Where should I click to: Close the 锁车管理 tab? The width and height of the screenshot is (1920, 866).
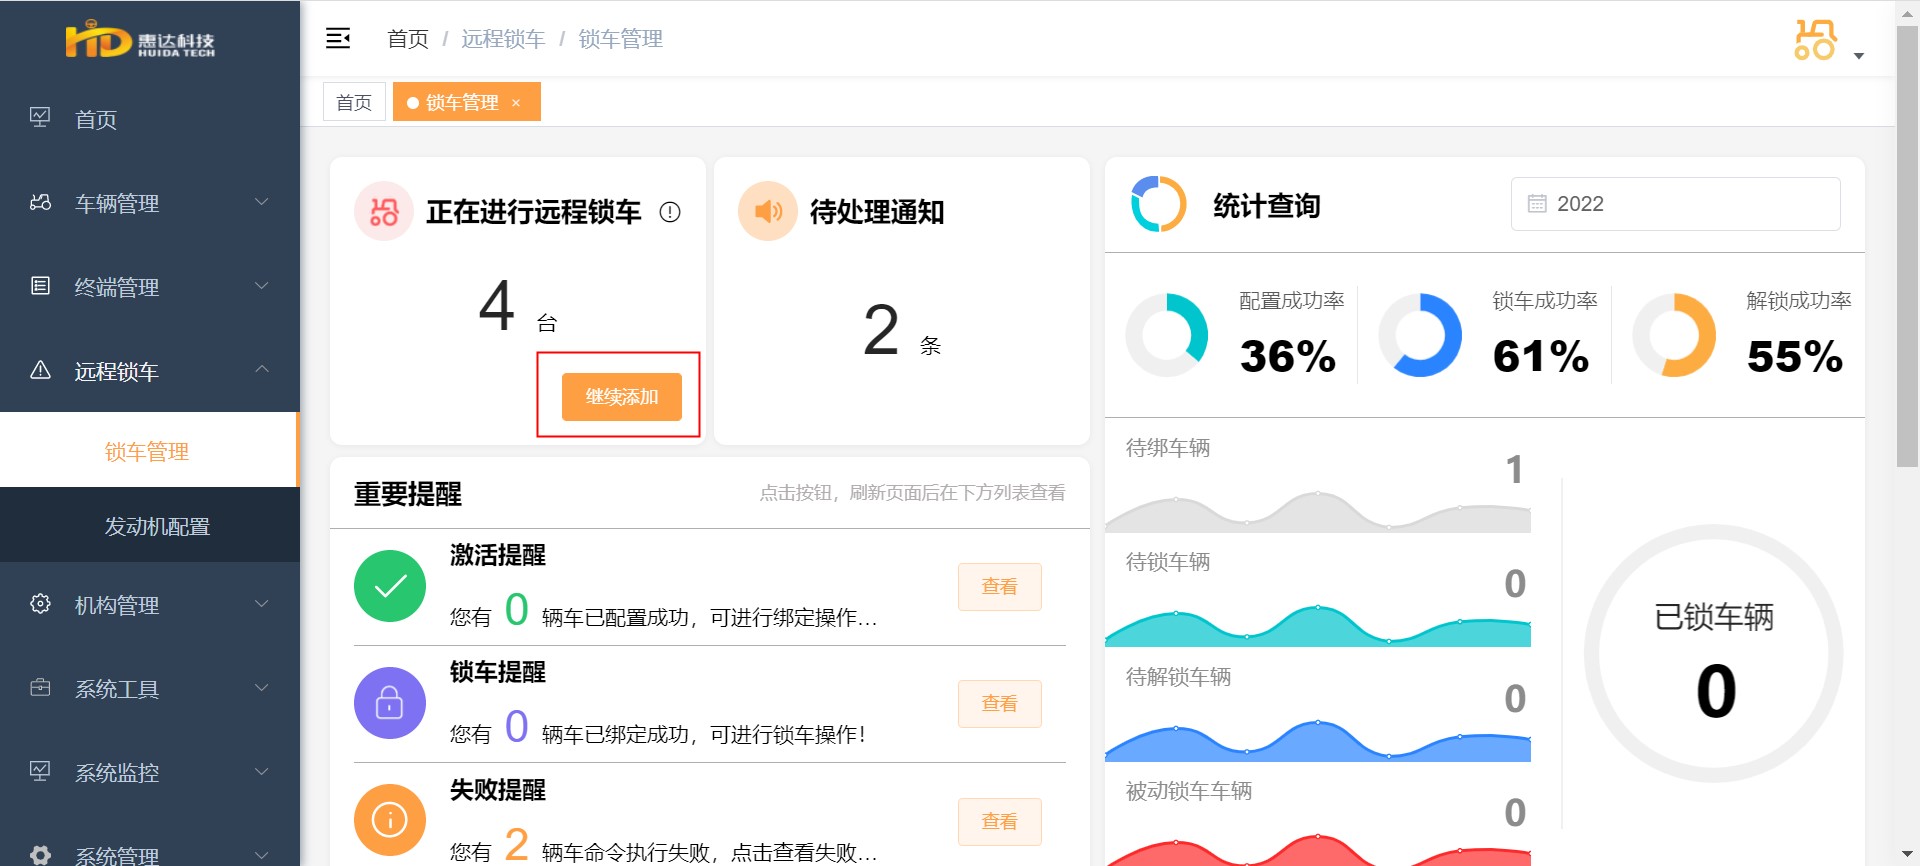[x=516, y=103]
